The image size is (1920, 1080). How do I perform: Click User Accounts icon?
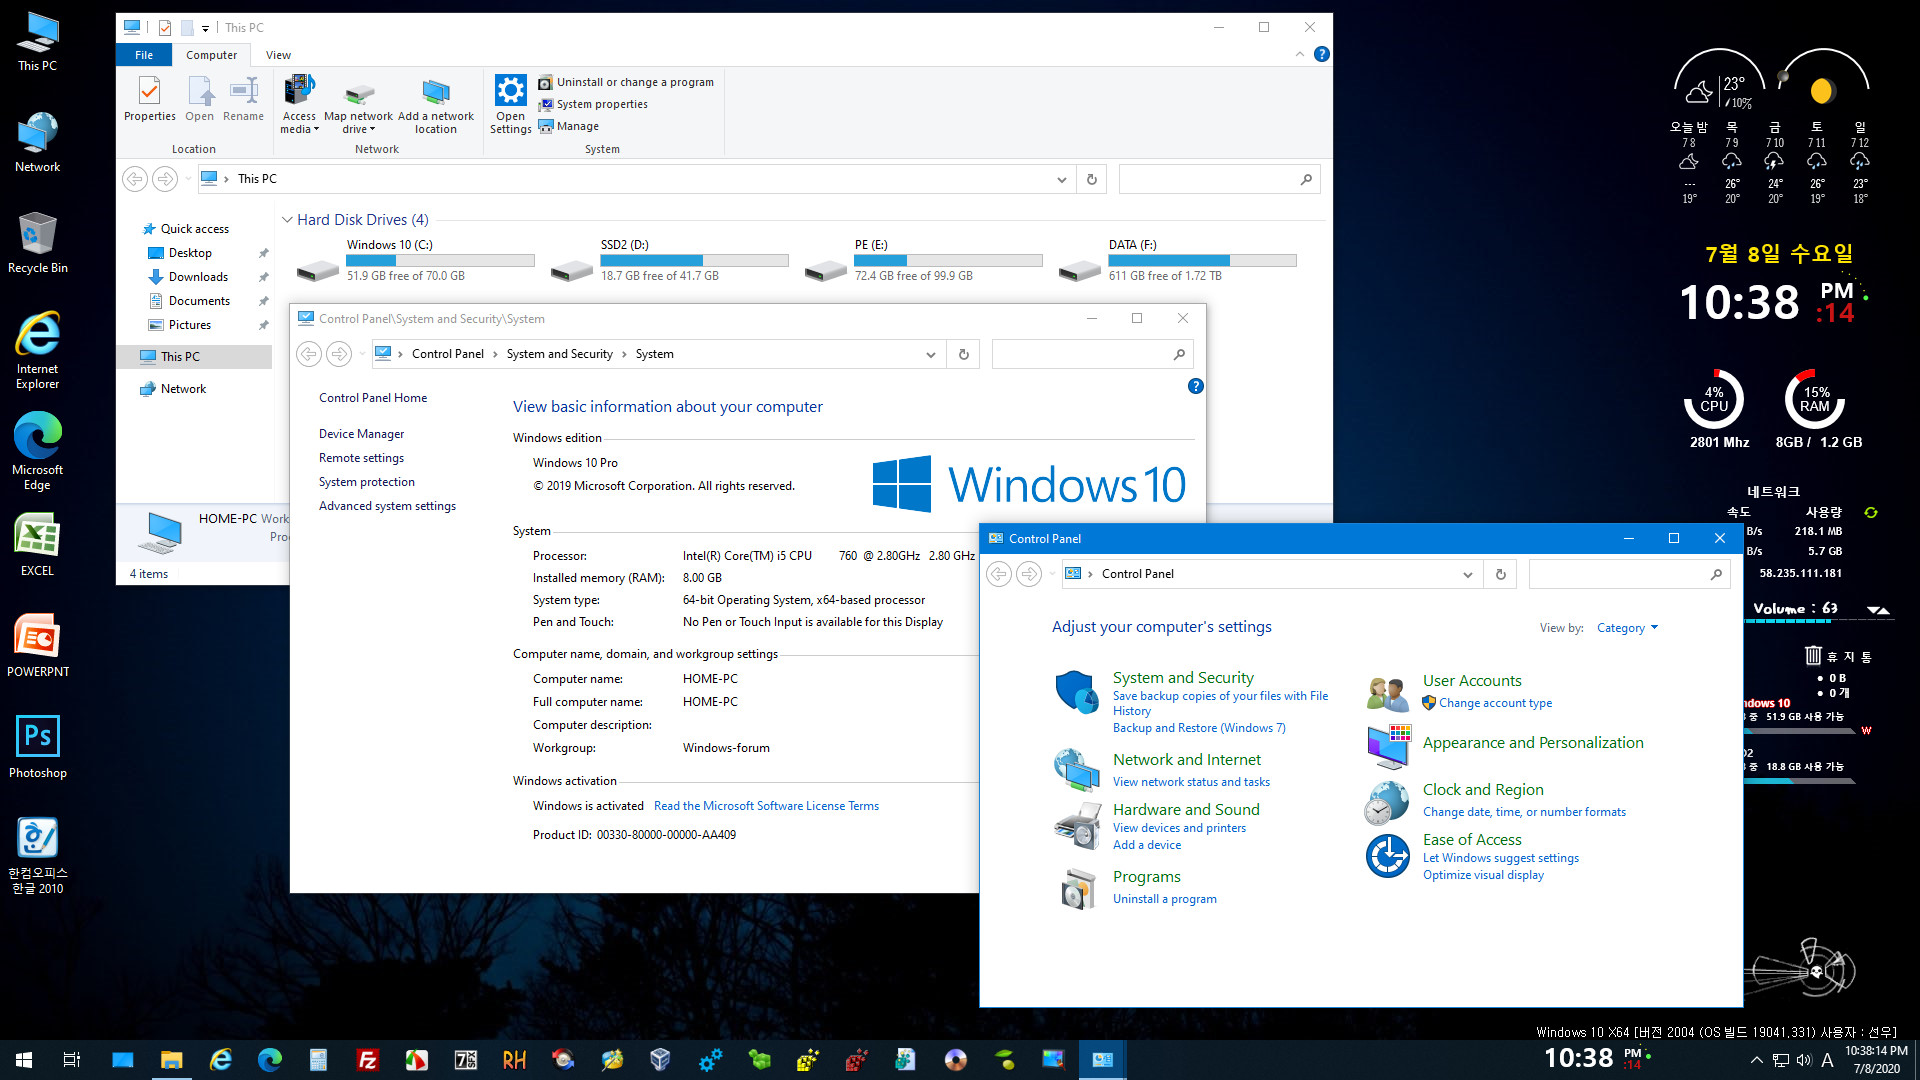pos(1387,692)
